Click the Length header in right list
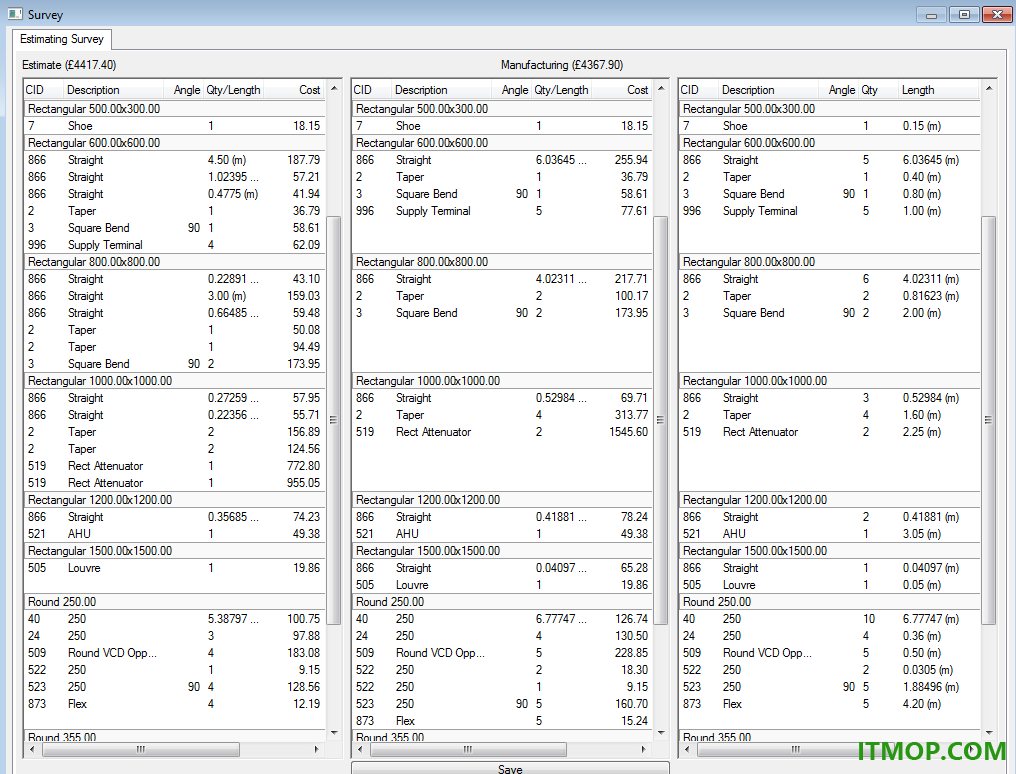 pyautogui.click(x=937, y=90)
